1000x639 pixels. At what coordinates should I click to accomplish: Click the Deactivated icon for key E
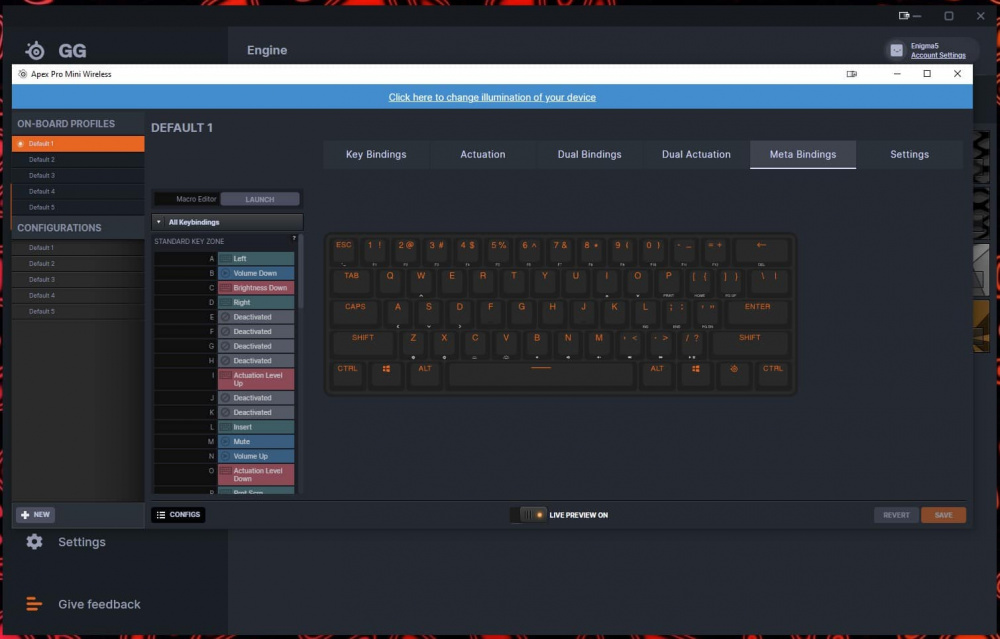pyautogui.click(x=225, y=317)
